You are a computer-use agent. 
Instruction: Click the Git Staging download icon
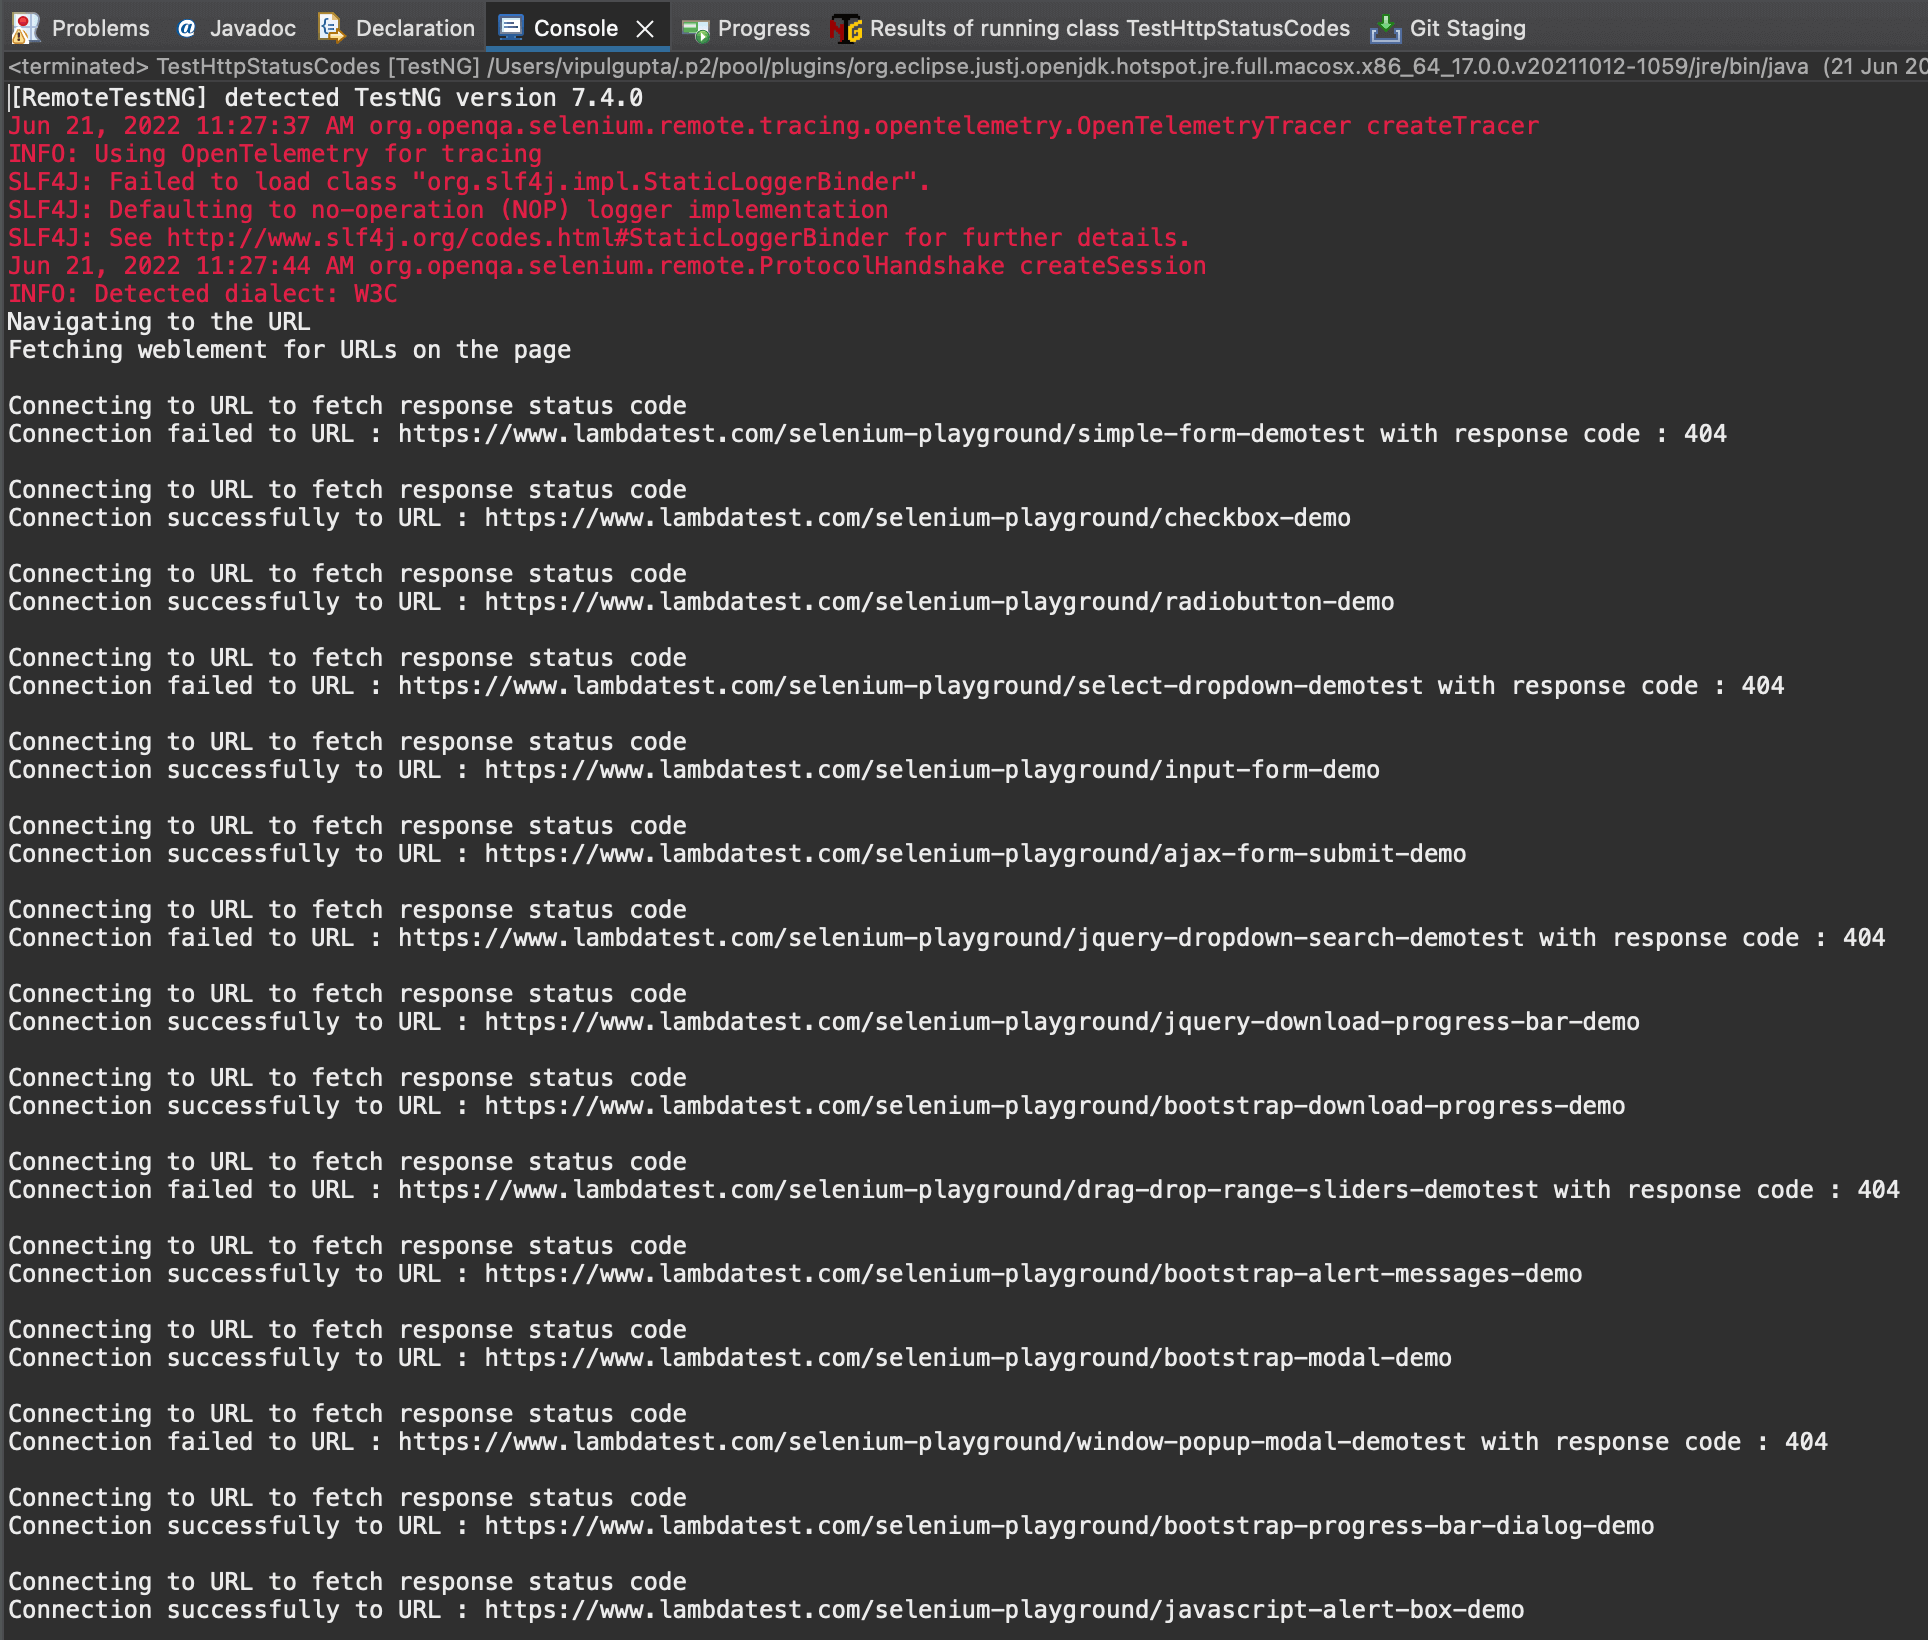pos(1385,27)
